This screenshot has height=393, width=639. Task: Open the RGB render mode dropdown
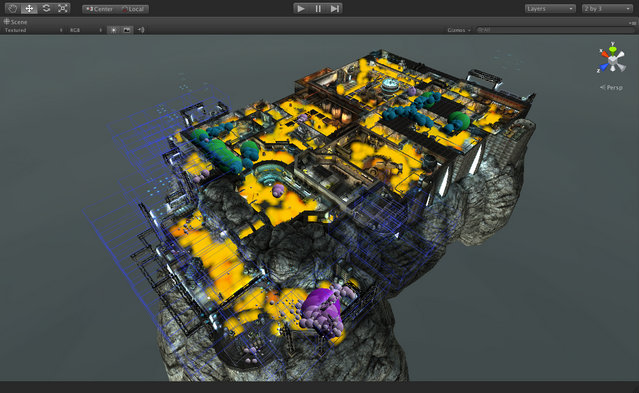point(86,30)
